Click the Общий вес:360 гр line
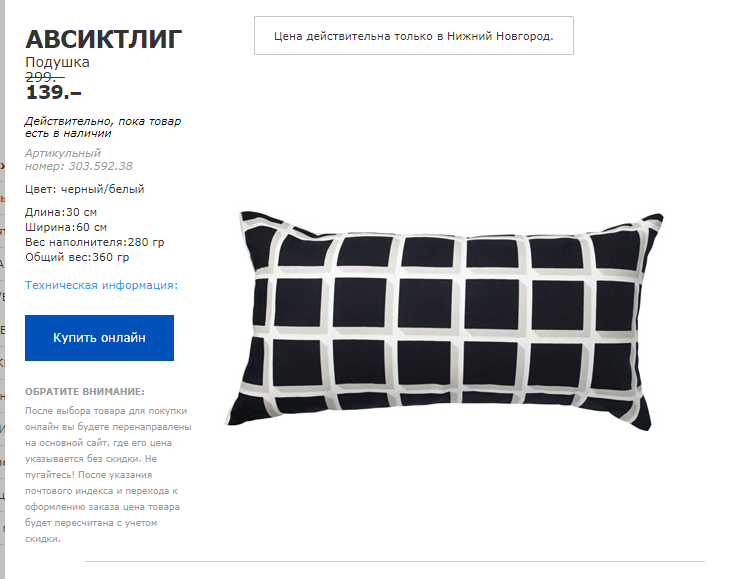732x579 pixels. click(77, 257)
